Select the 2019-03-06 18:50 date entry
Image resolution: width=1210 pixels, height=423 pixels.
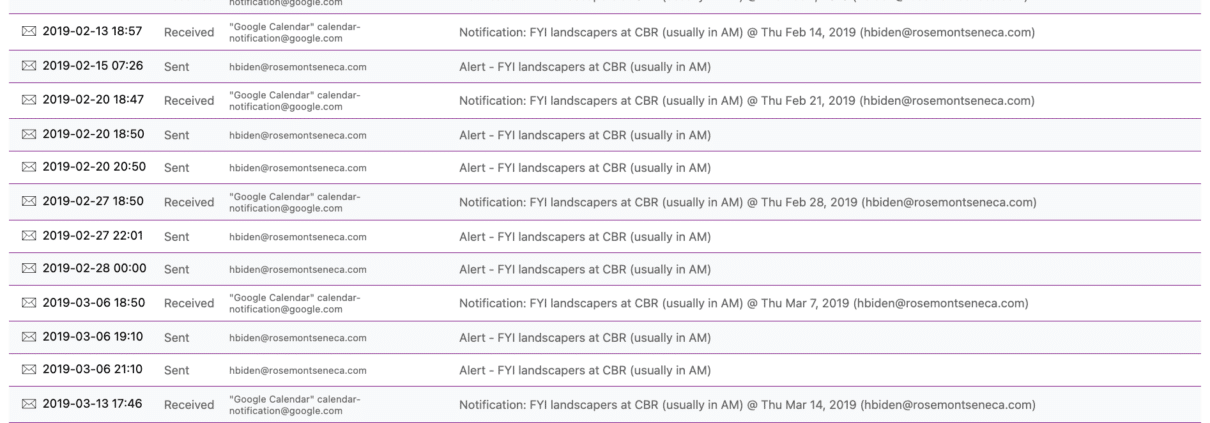pyautogui.click(x=93, y=302)
